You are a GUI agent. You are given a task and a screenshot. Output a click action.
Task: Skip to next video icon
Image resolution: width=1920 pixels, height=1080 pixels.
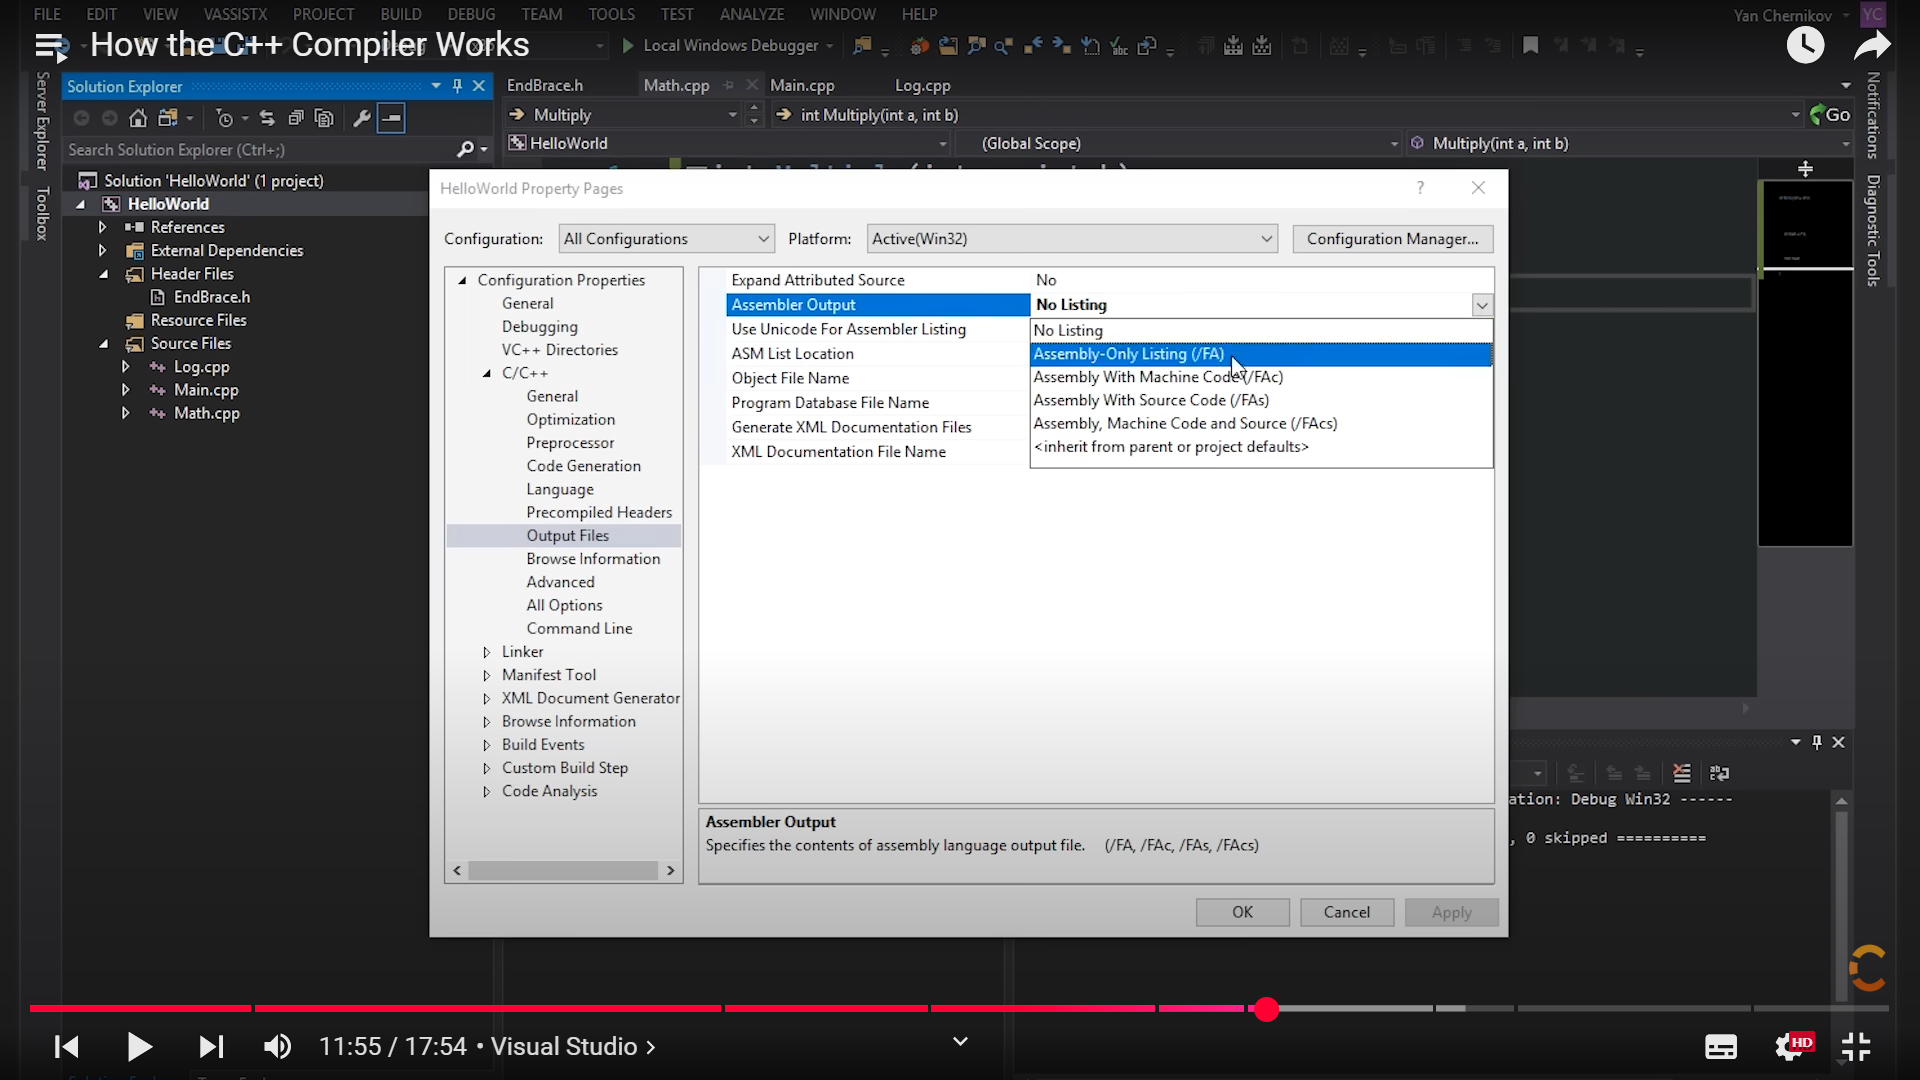tap(211, 1047)
